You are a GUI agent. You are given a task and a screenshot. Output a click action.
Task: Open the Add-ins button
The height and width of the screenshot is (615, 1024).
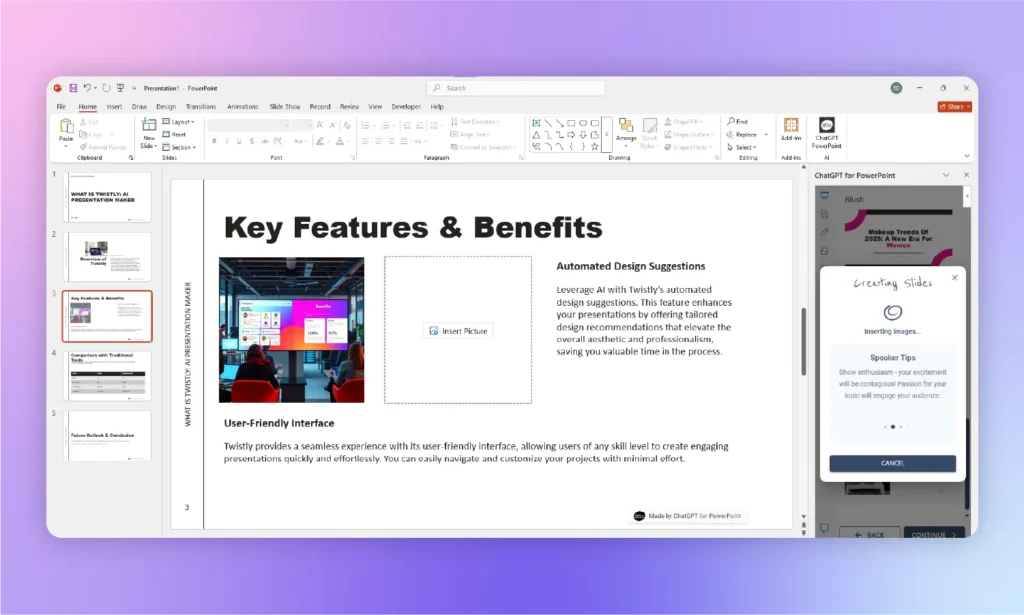[x=791, y=129]
